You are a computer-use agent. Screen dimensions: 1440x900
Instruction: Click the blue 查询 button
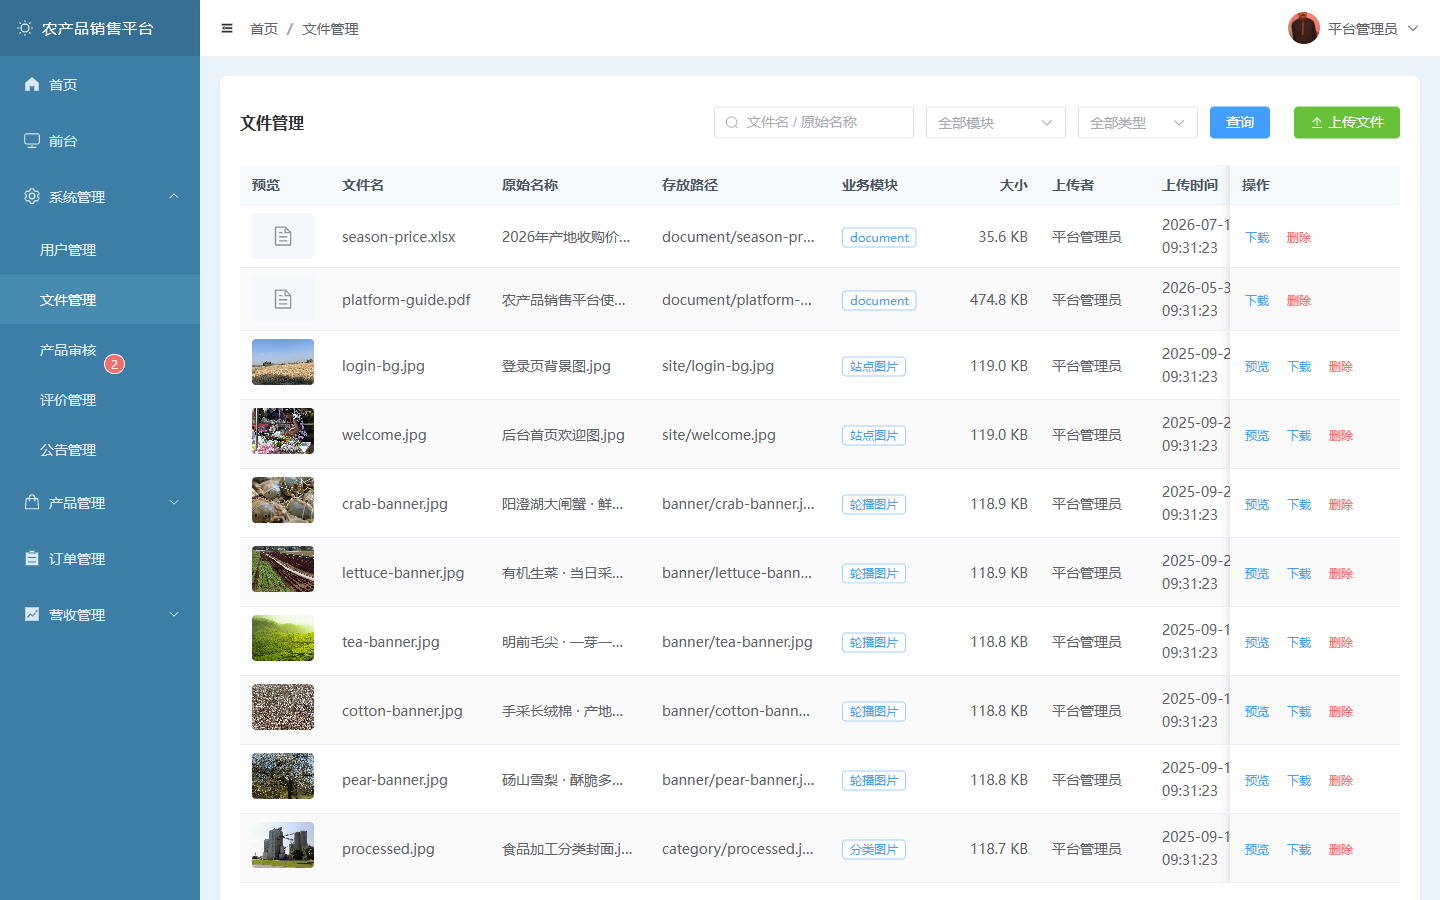[x=1240, y=123]
